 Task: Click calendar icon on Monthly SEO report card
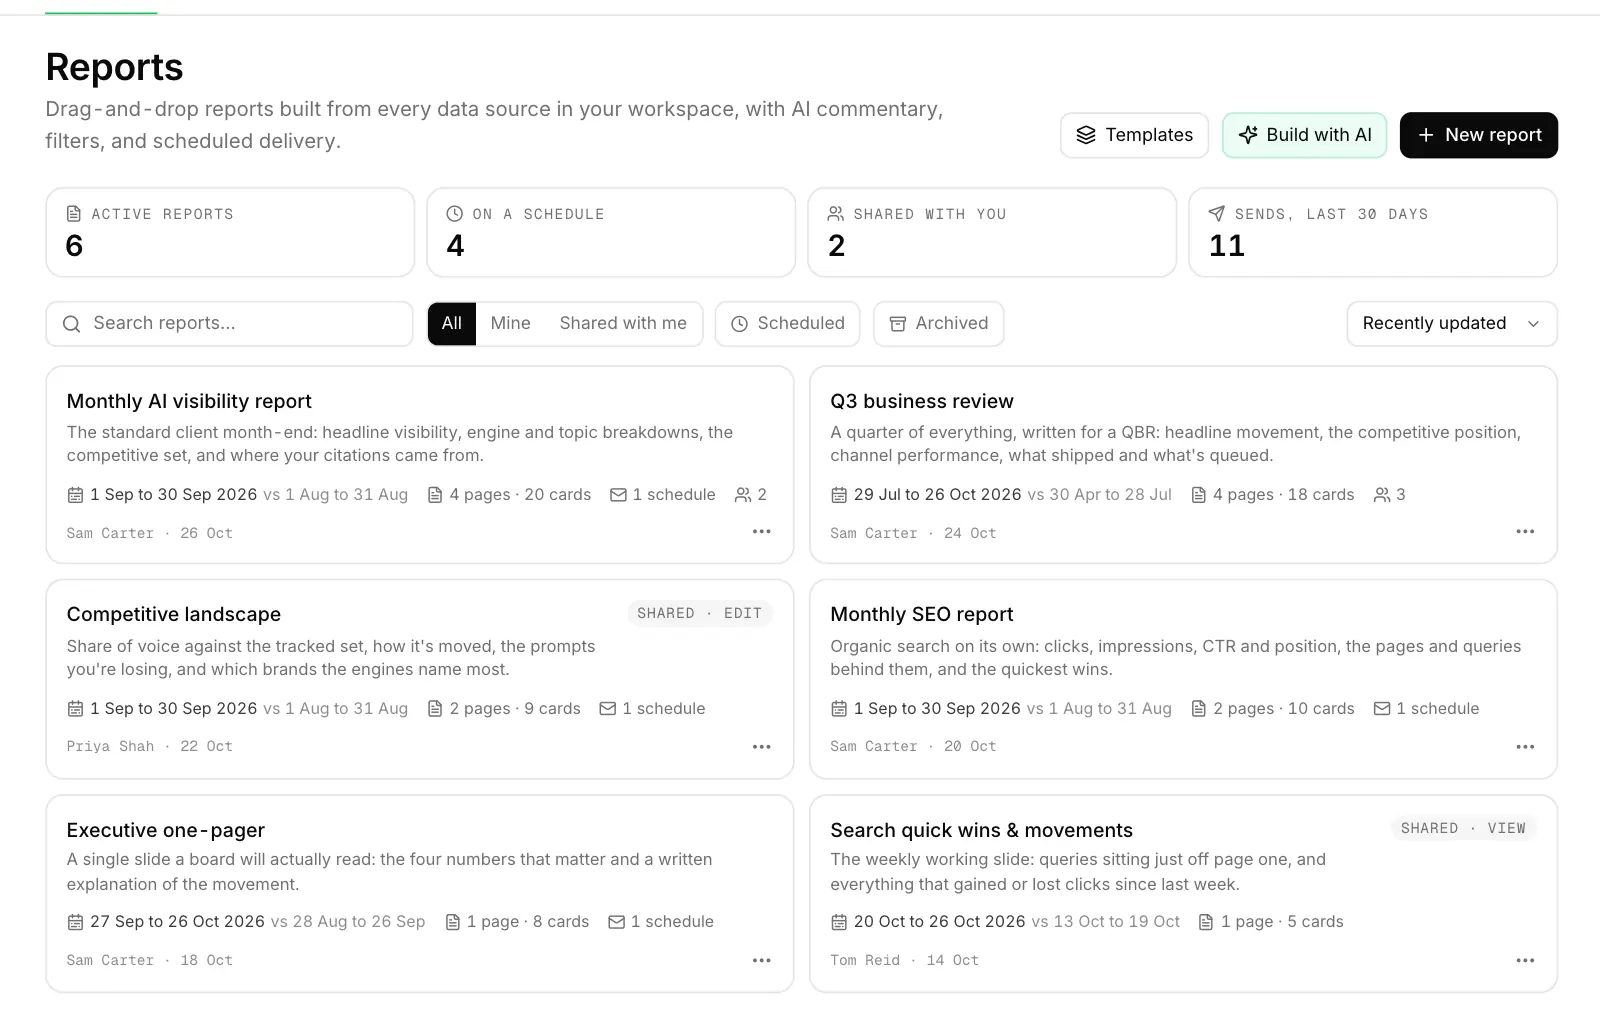coord(839,709)
